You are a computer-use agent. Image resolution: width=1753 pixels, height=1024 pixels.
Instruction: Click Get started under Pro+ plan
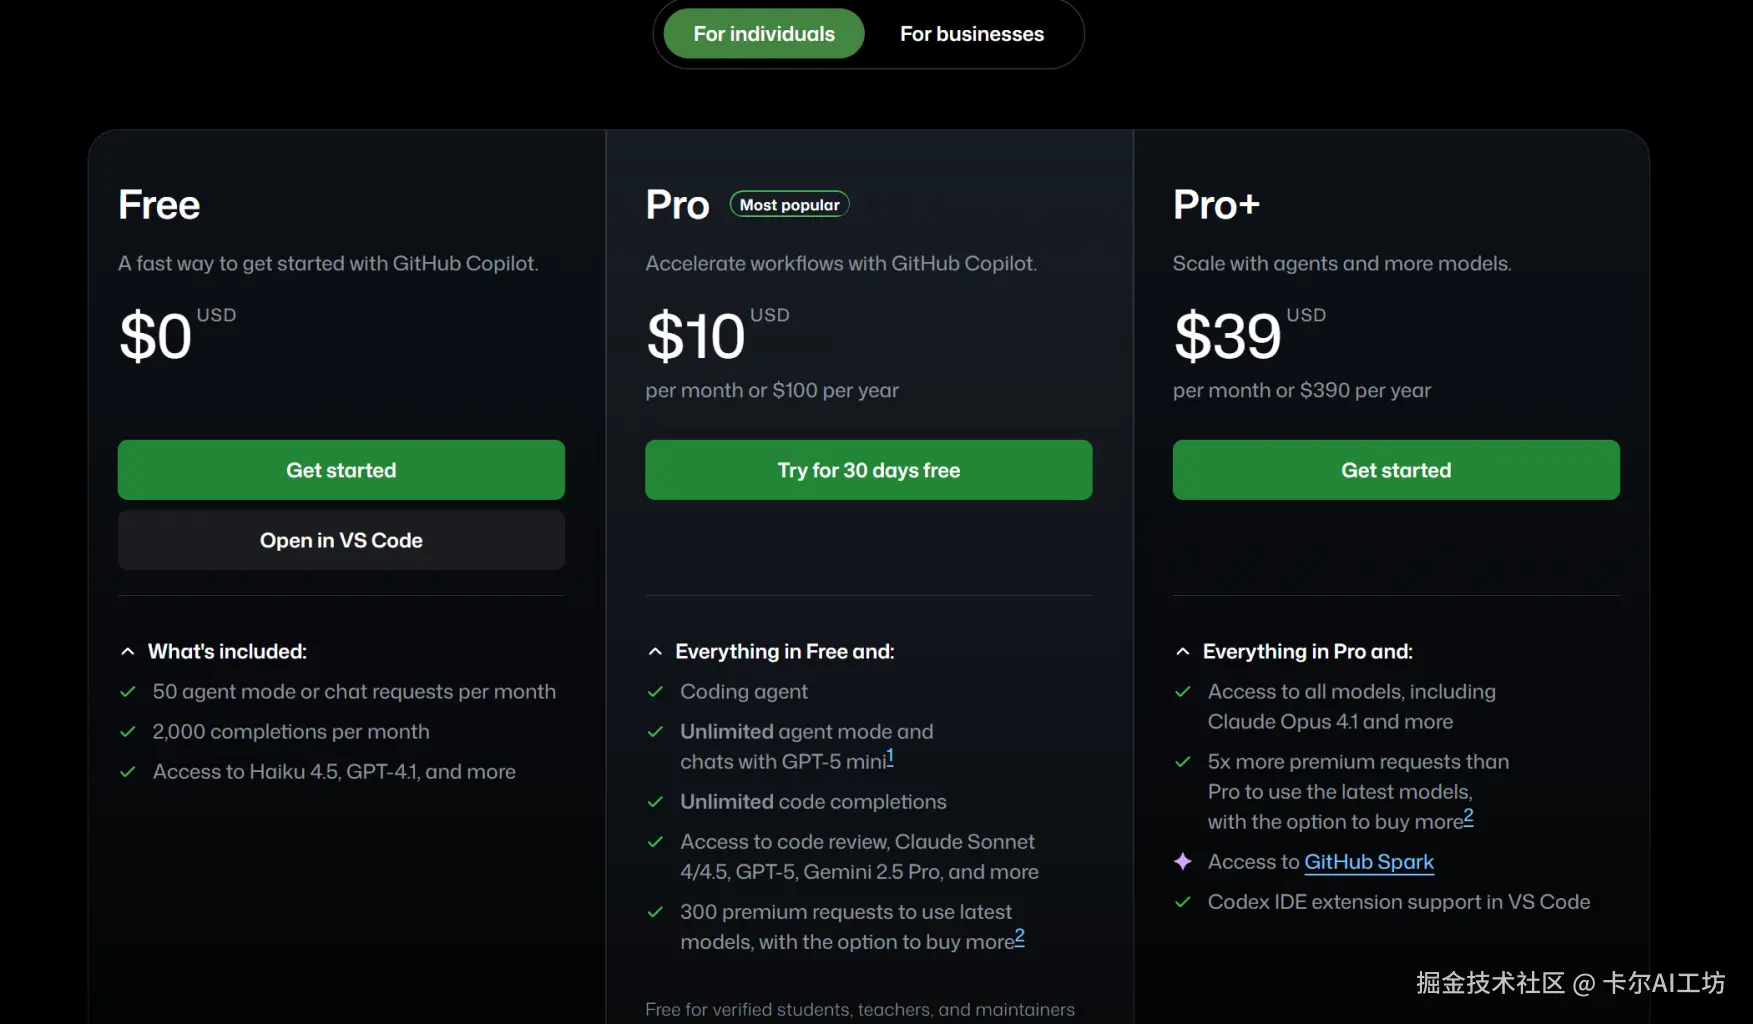(1396, 470)
